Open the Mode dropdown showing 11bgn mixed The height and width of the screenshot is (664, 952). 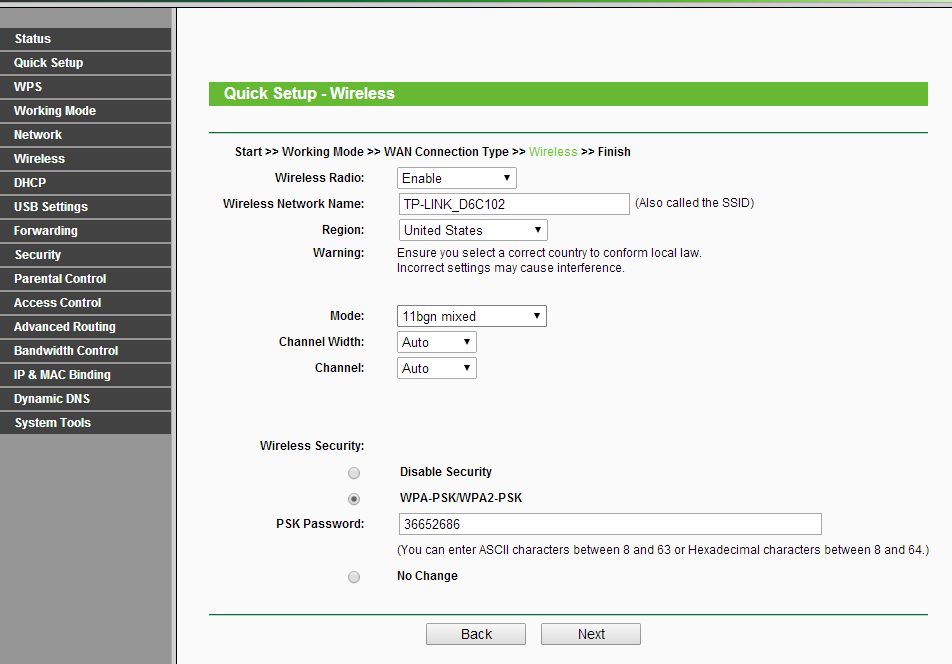[x=472, y=316]
